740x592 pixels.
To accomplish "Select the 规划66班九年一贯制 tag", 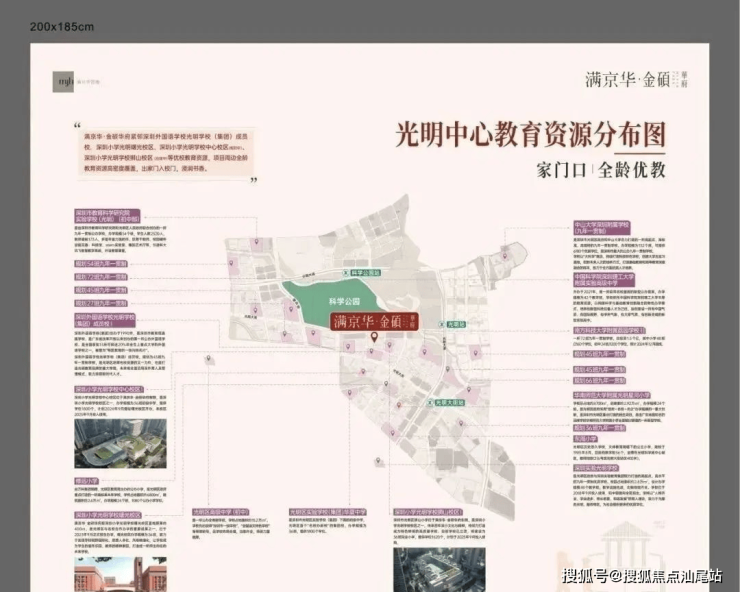I will coord(599,380).
